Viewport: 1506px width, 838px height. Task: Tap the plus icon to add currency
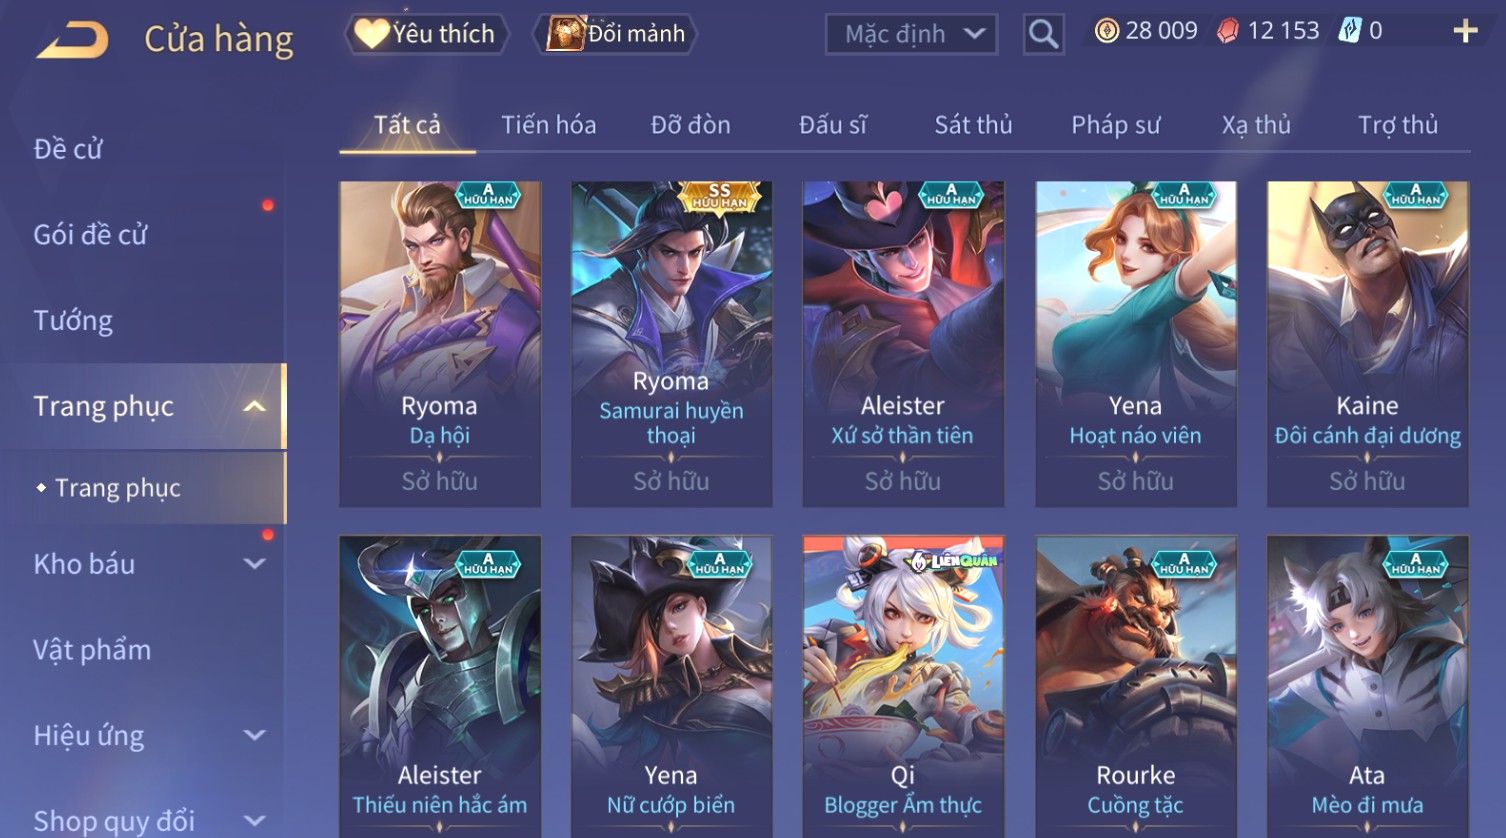pyautogui.click(x=1465, y=31)
